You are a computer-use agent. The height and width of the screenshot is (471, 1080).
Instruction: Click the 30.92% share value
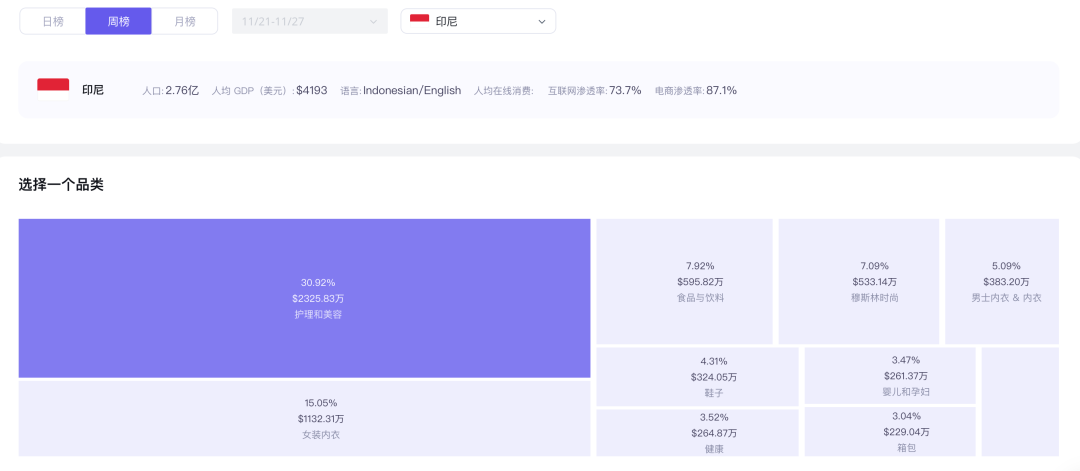(x=318, y=282)
